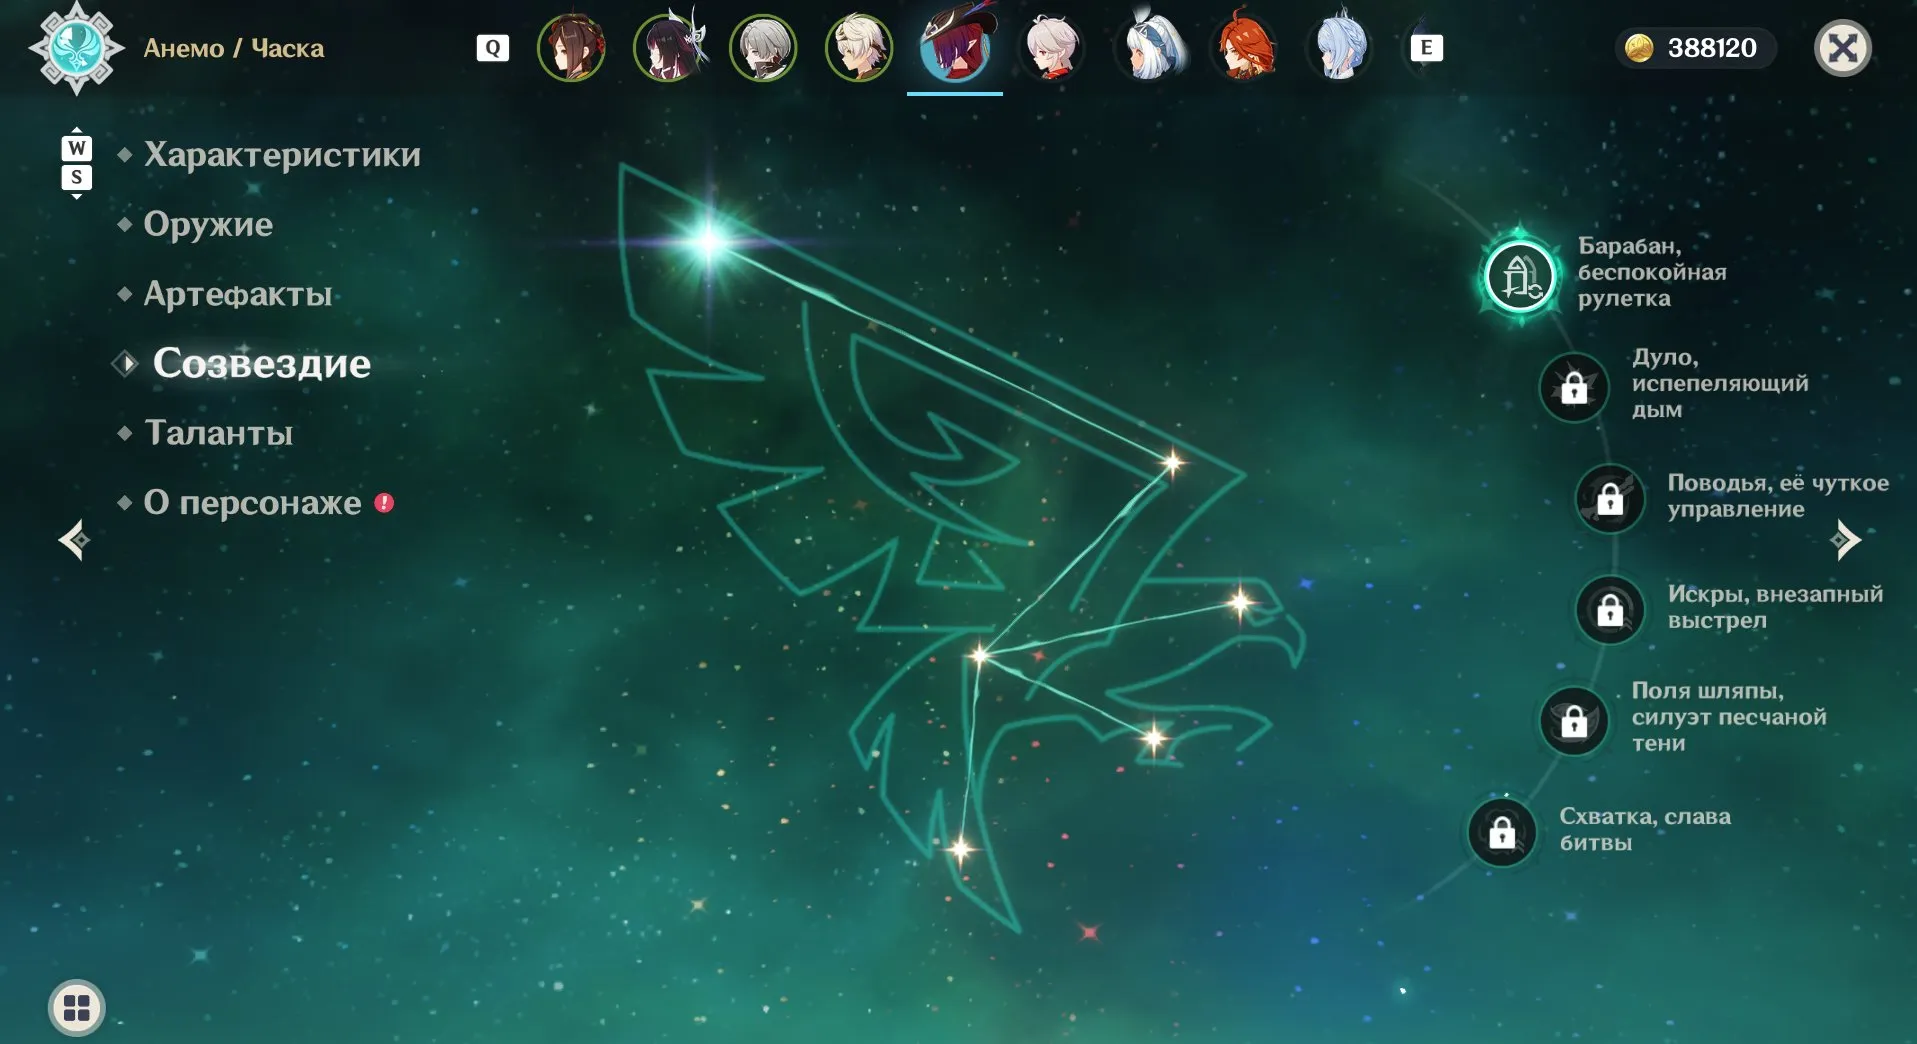Click the Искры, внезапный выстрел label
The image size is (1917, 1044).
pos(1775,607)
